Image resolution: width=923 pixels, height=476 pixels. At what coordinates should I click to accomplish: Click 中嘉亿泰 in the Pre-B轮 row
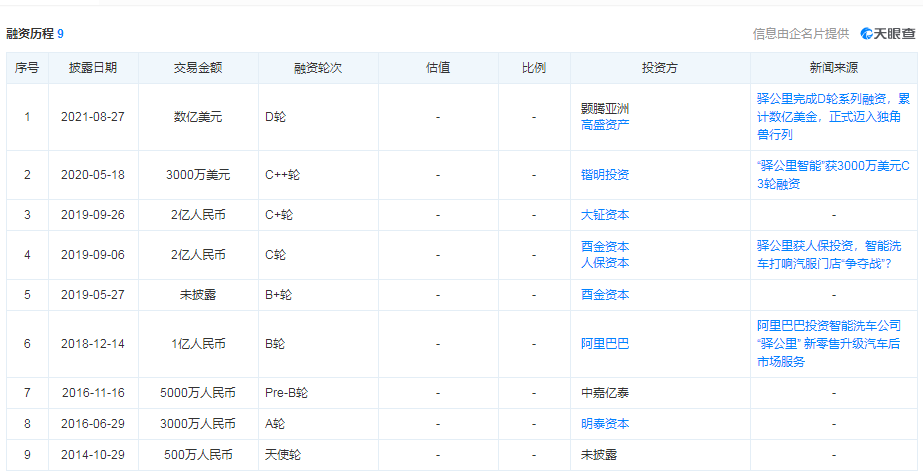[605, 393]
